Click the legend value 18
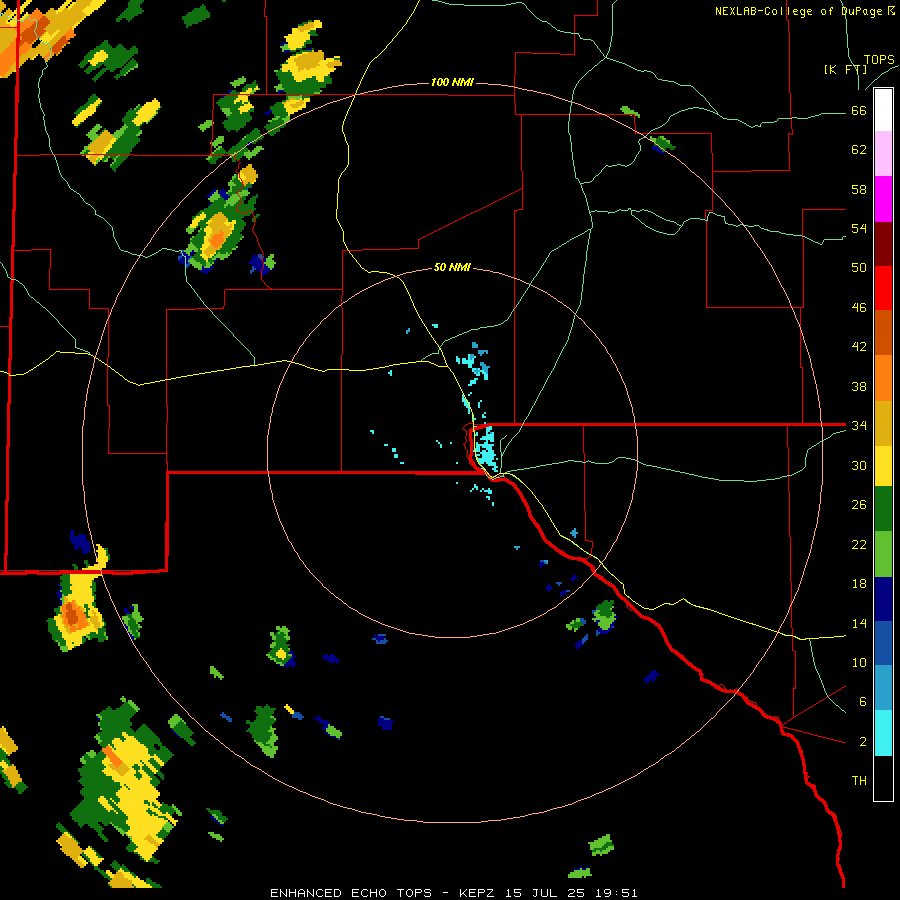This screenshot has height=900, width=900. coord(859,583)
